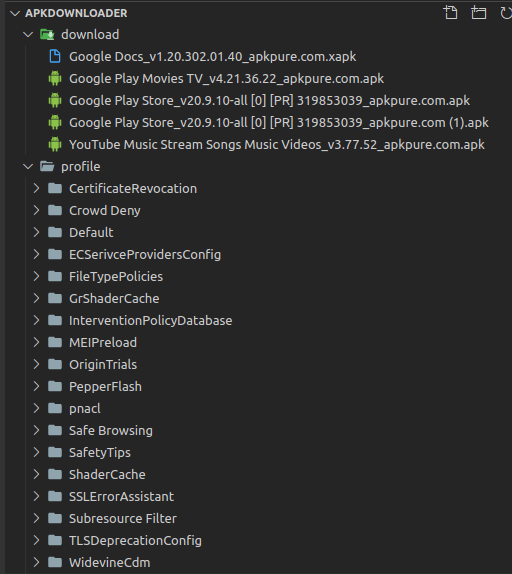Screen dimensions: 512x574
Task: Expand the Default folder chevron
Action: tap(36, 232)
